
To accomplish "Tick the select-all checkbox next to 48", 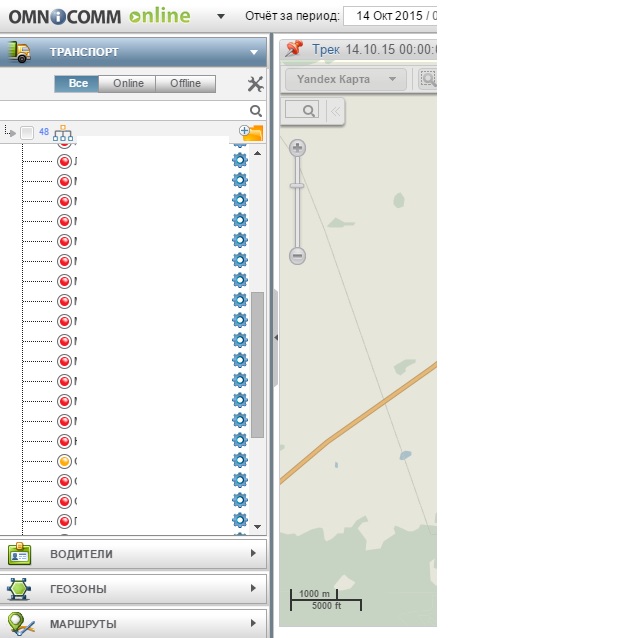I will 27,132.
